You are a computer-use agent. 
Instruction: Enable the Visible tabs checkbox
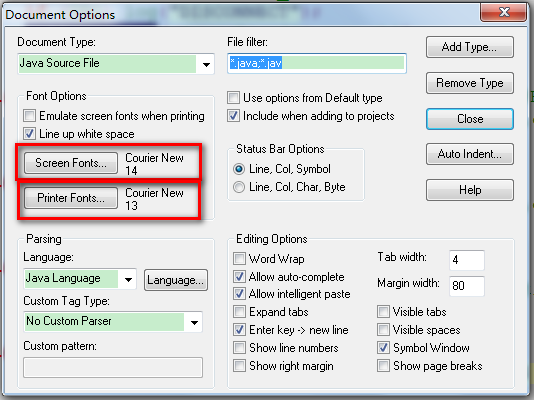pos(383,311)
